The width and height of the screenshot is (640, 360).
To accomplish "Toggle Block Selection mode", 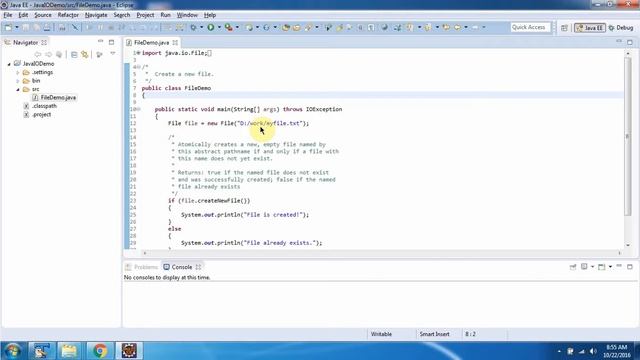I will (360, 27).
